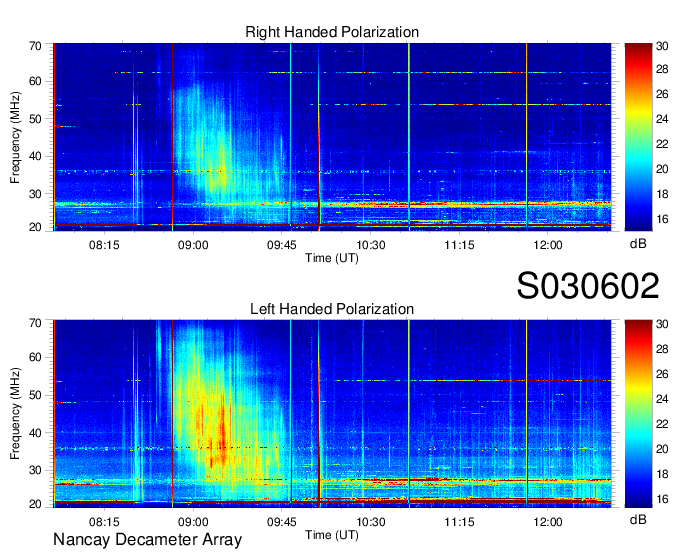Click the dB unit label of Right Handed color bar

click(x=638, y=244)
